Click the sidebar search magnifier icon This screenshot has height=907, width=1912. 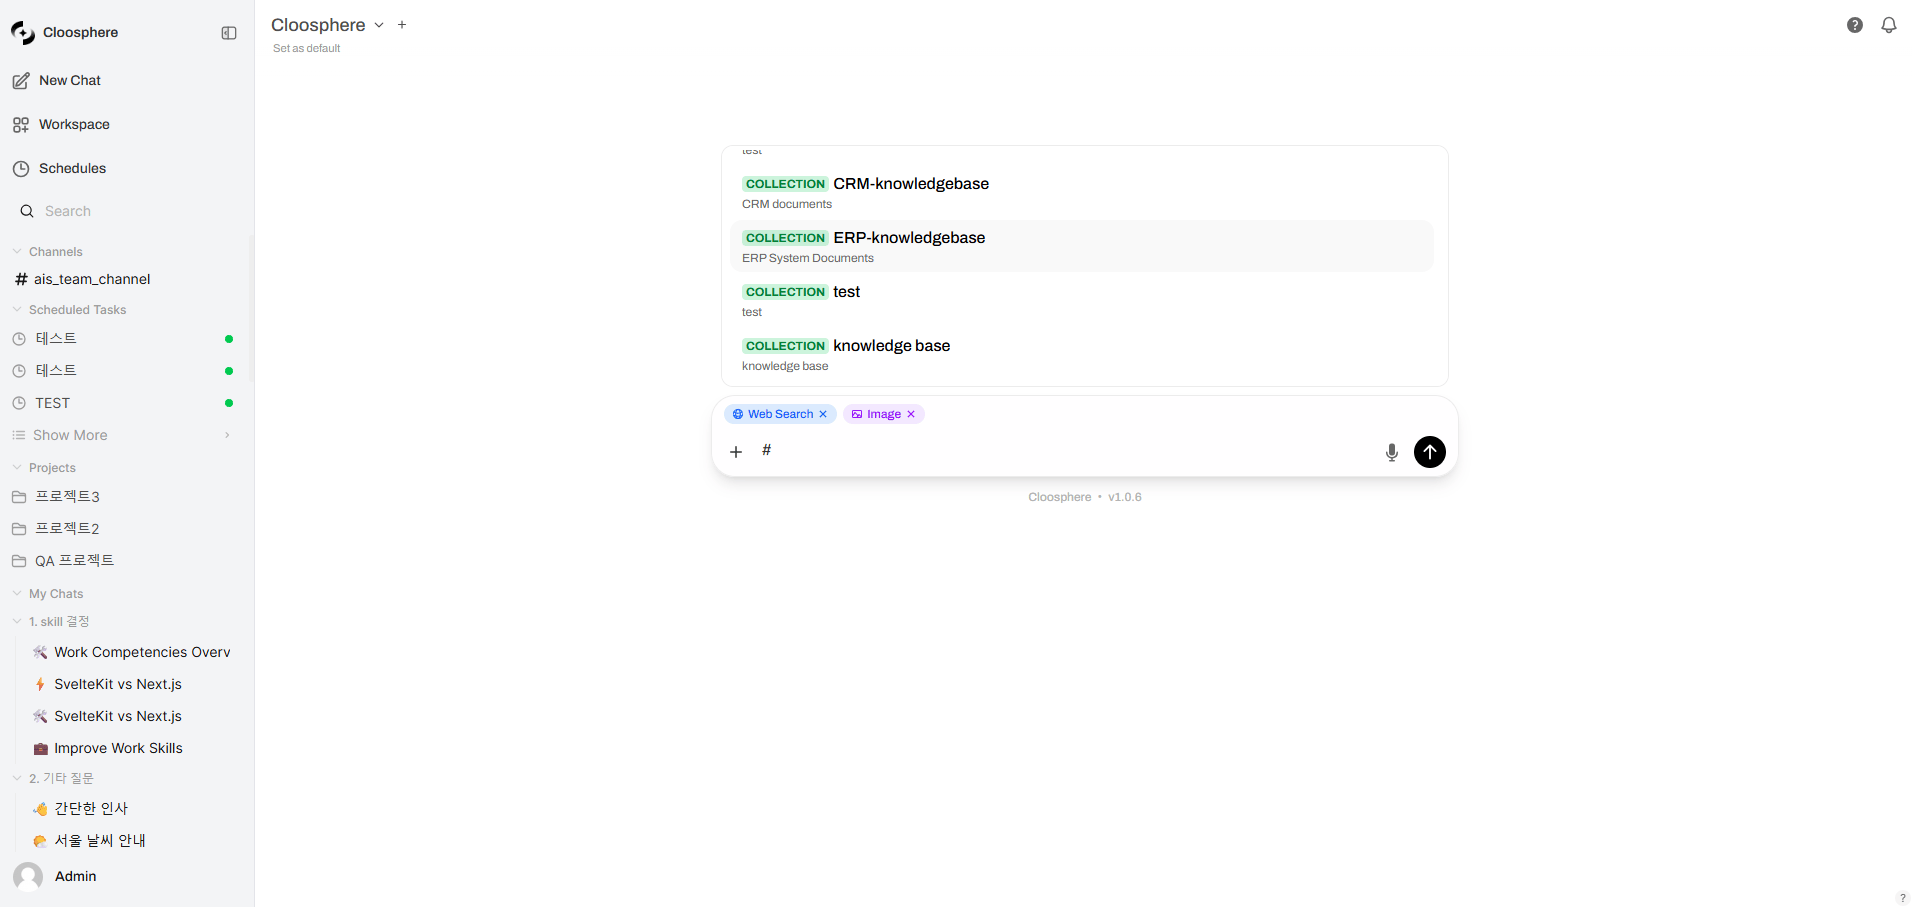[27, 211]
